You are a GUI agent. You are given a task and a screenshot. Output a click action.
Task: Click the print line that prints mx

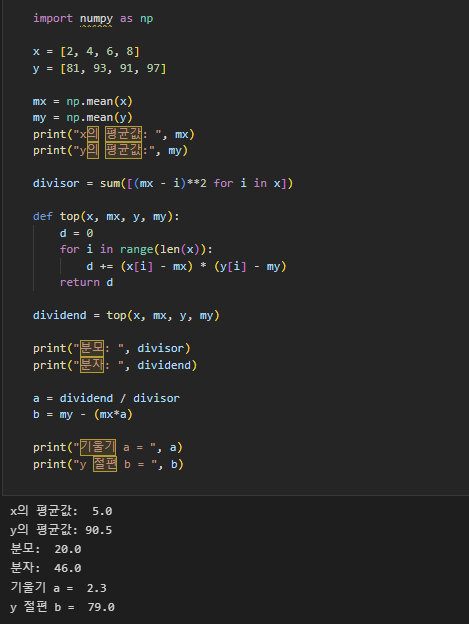click(x=114, y=135)
